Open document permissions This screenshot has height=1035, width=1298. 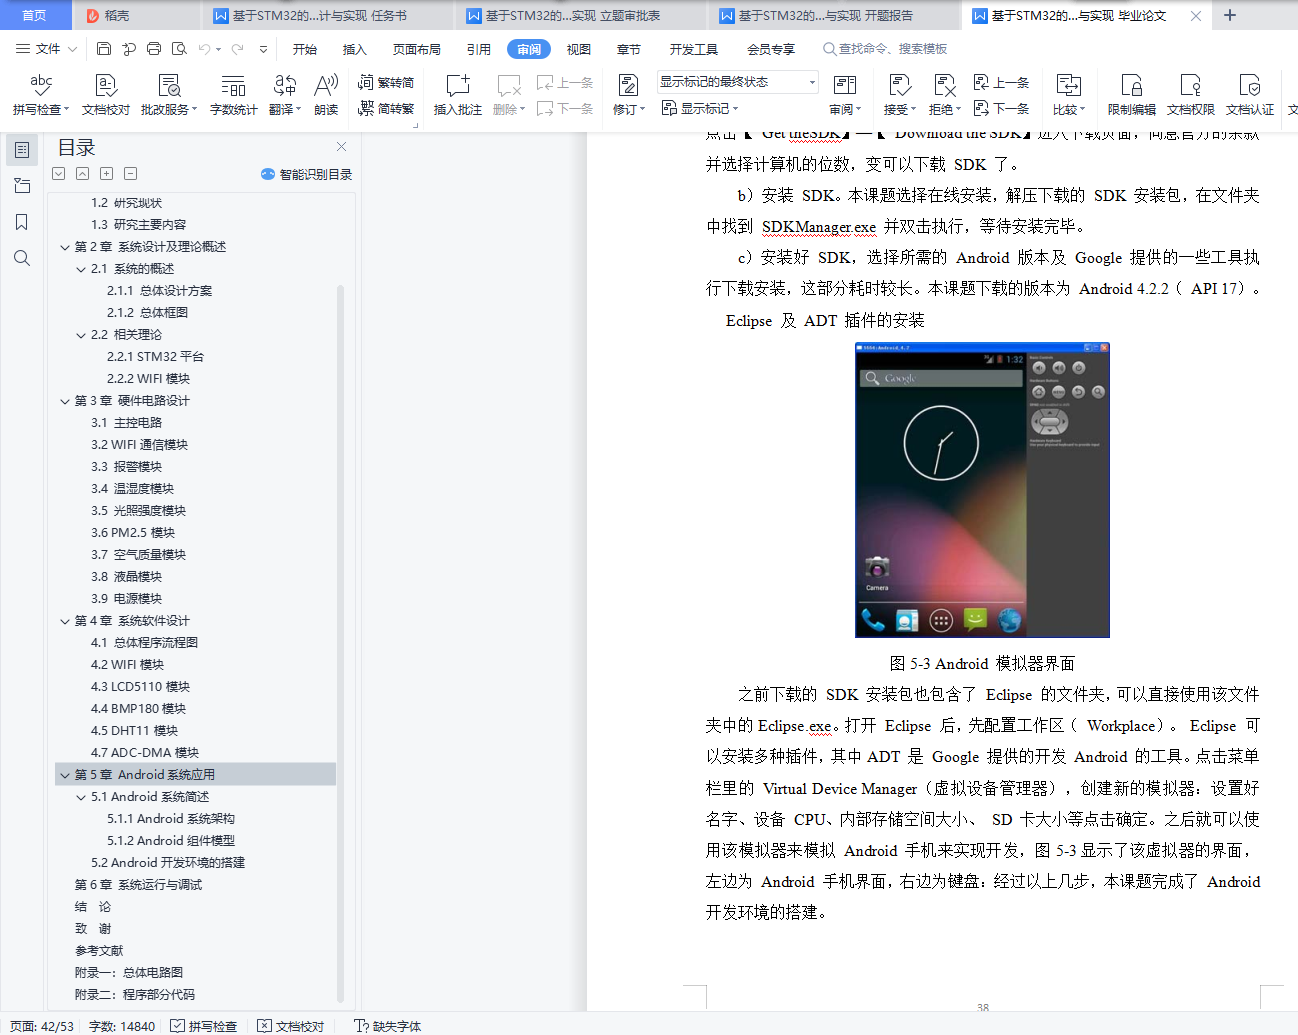1191,95
